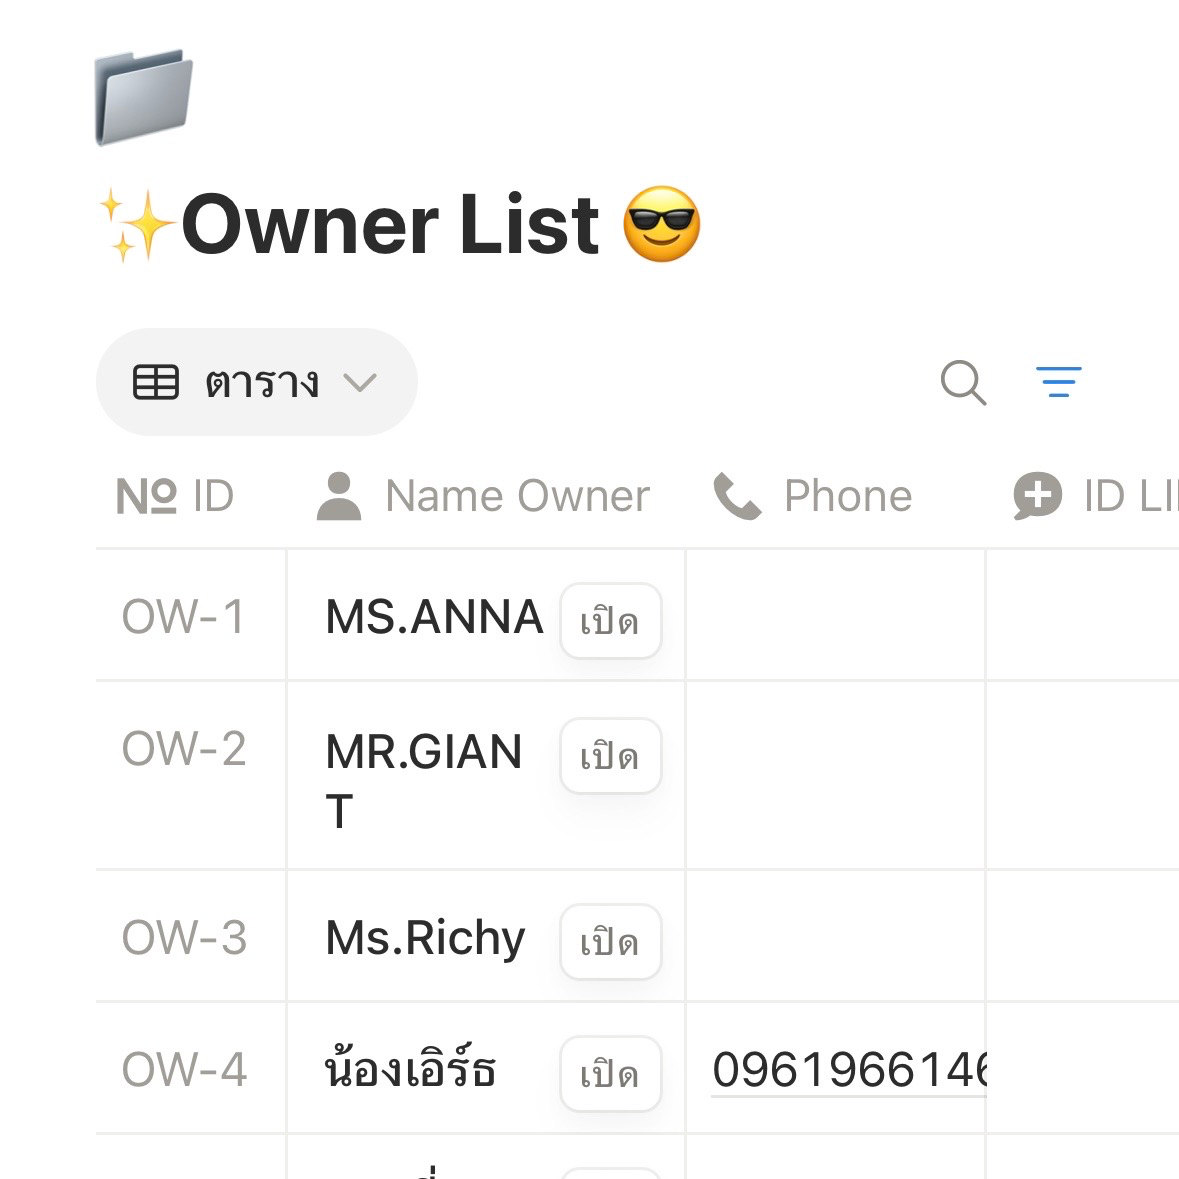This screenshot has width=1179, height=1179.
Task: Open the search magnifier icon
Action: (963, 382)
